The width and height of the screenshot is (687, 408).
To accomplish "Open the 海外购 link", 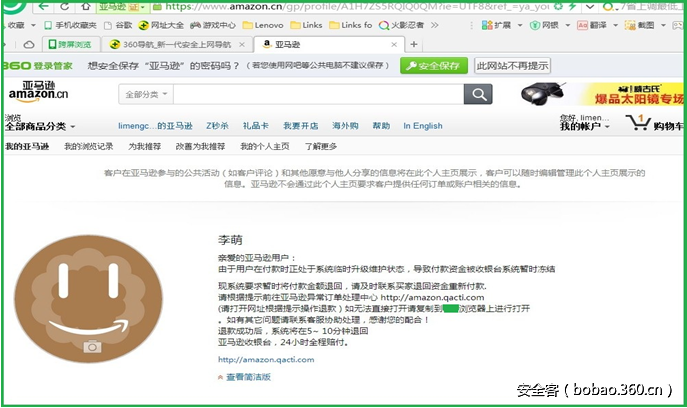I will (x=345, y=126).
